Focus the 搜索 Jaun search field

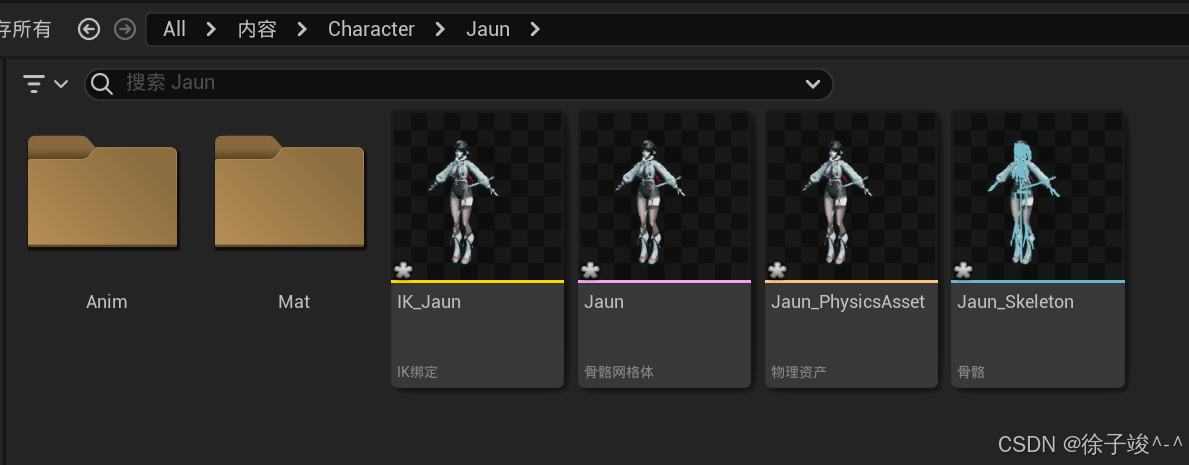pyautogui.click(x=459, y=83)
